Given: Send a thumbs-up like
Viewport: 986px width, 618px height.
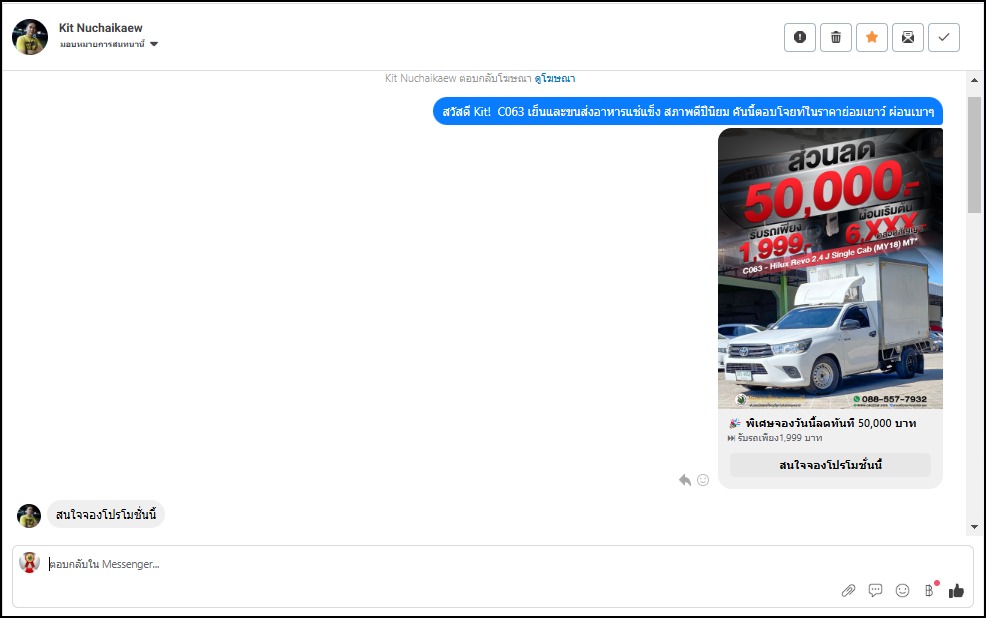Looking at the screenshot, I should 956,590.
